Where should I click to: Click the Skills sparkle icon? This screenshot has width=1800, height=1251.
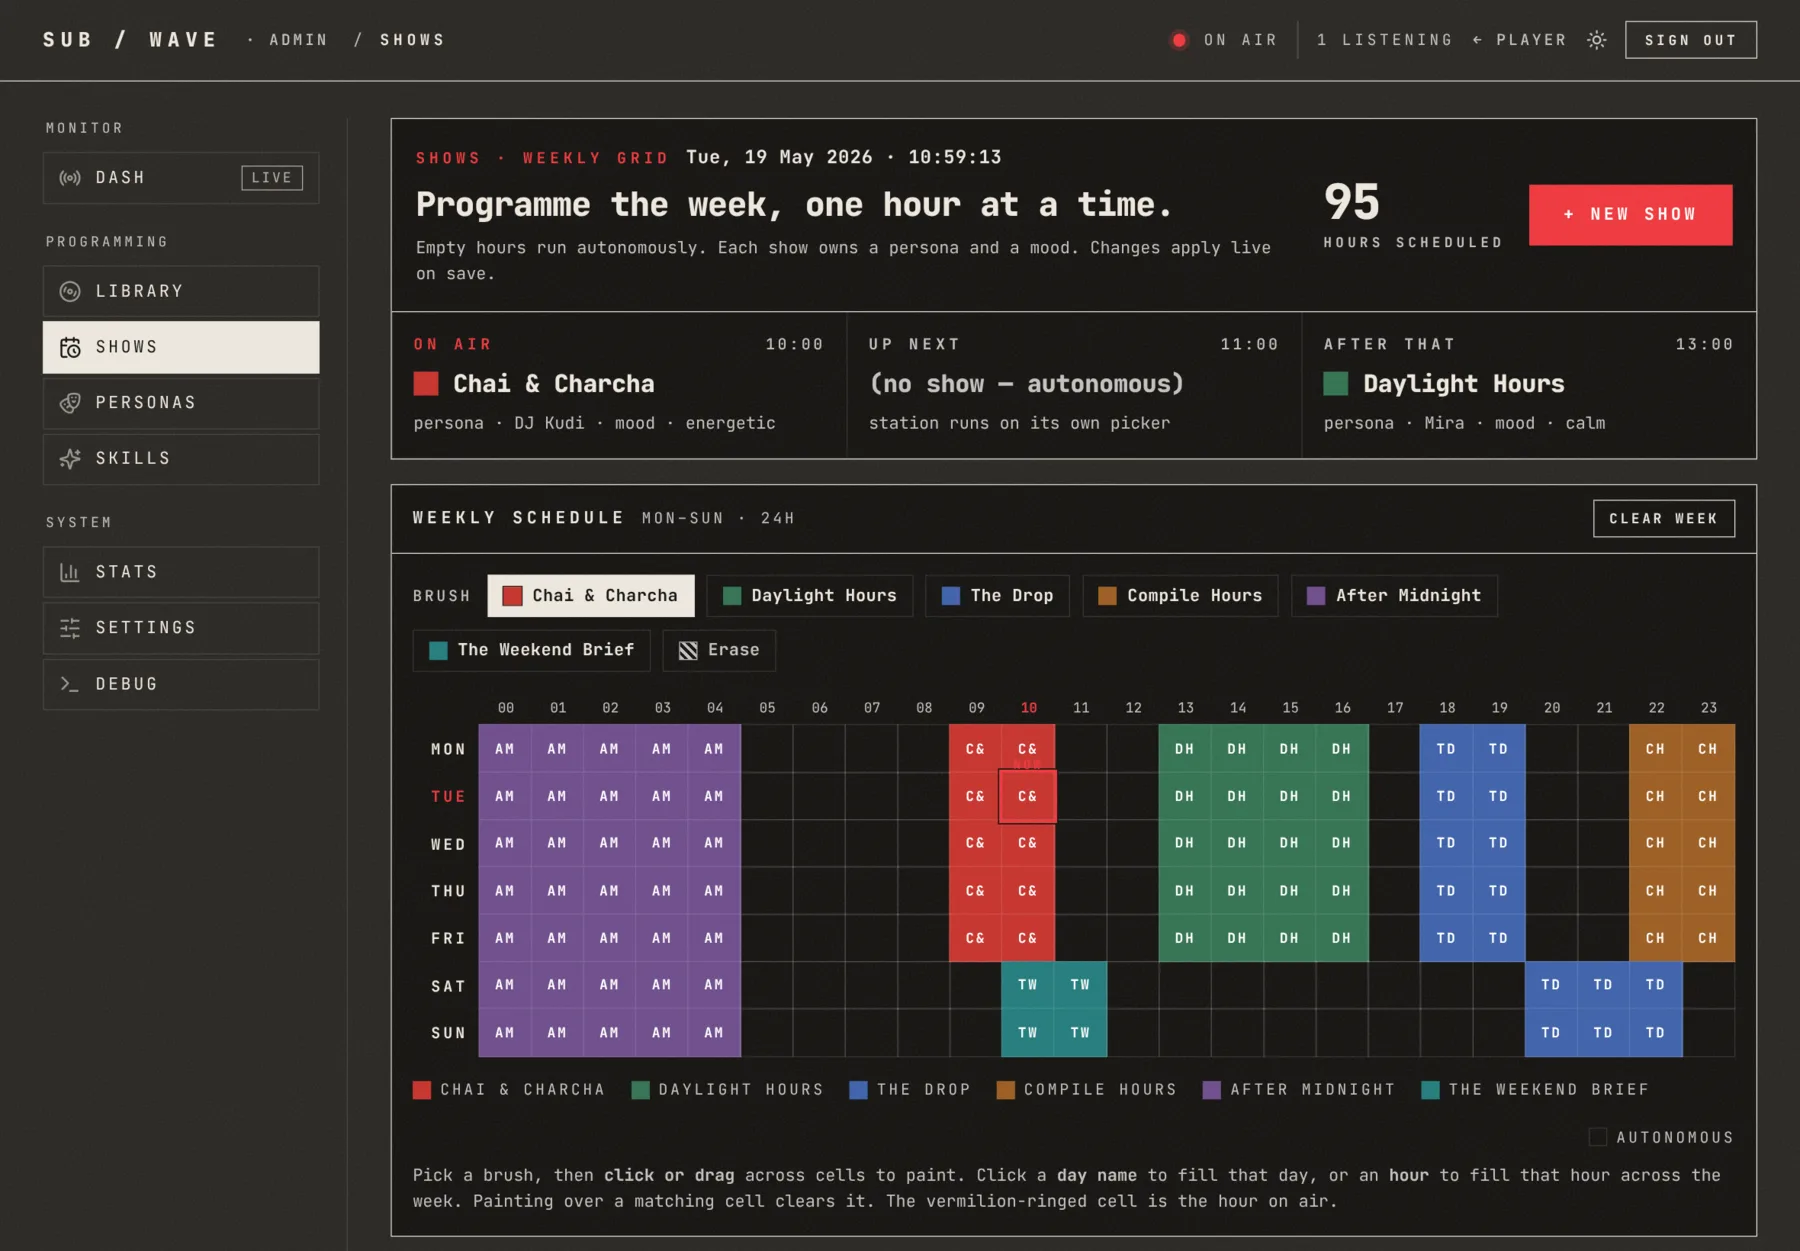[x=70, y=459]
